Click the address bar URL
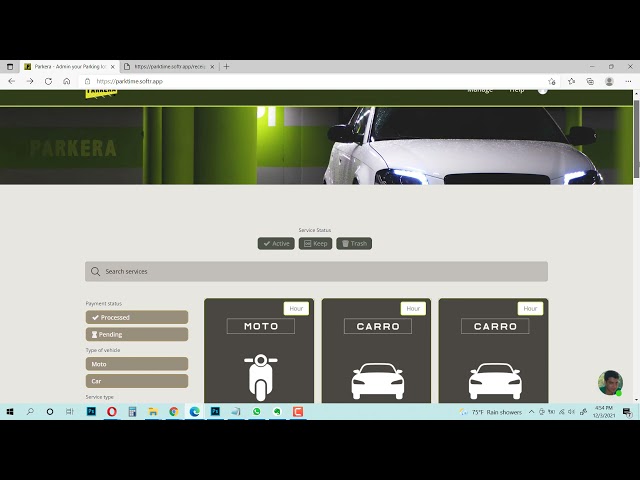The height and width of the screenshot is (480, 640). [x=130, y=81]
